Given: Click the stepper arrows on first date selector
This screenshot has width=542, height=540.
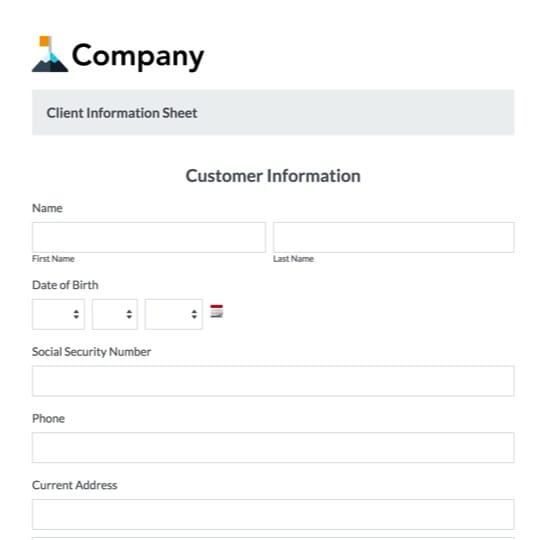Looking at the screenshot, I should tap(76, 314).
